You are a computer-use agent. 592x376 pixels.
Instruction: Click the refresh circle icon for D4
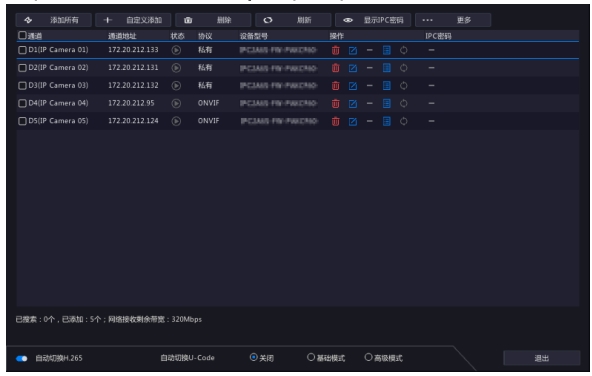pyautogui.click(x=404, y=103)
